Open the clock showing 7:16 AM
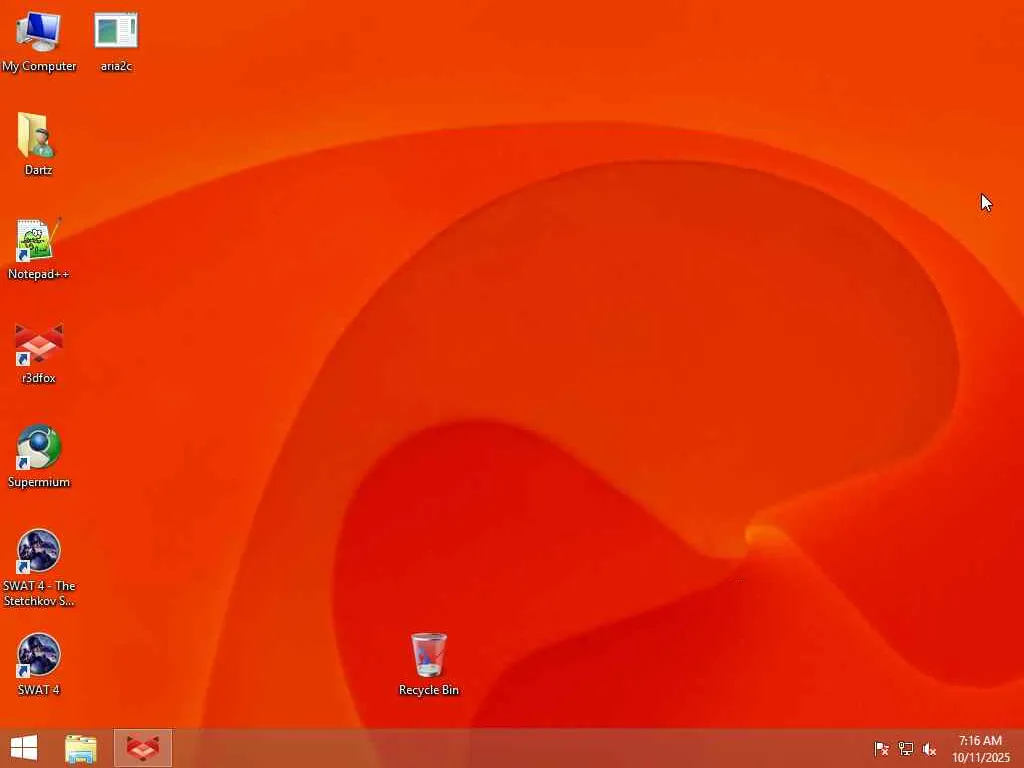1024x768 pixels. pyautogui.click(x=980, y=741)
